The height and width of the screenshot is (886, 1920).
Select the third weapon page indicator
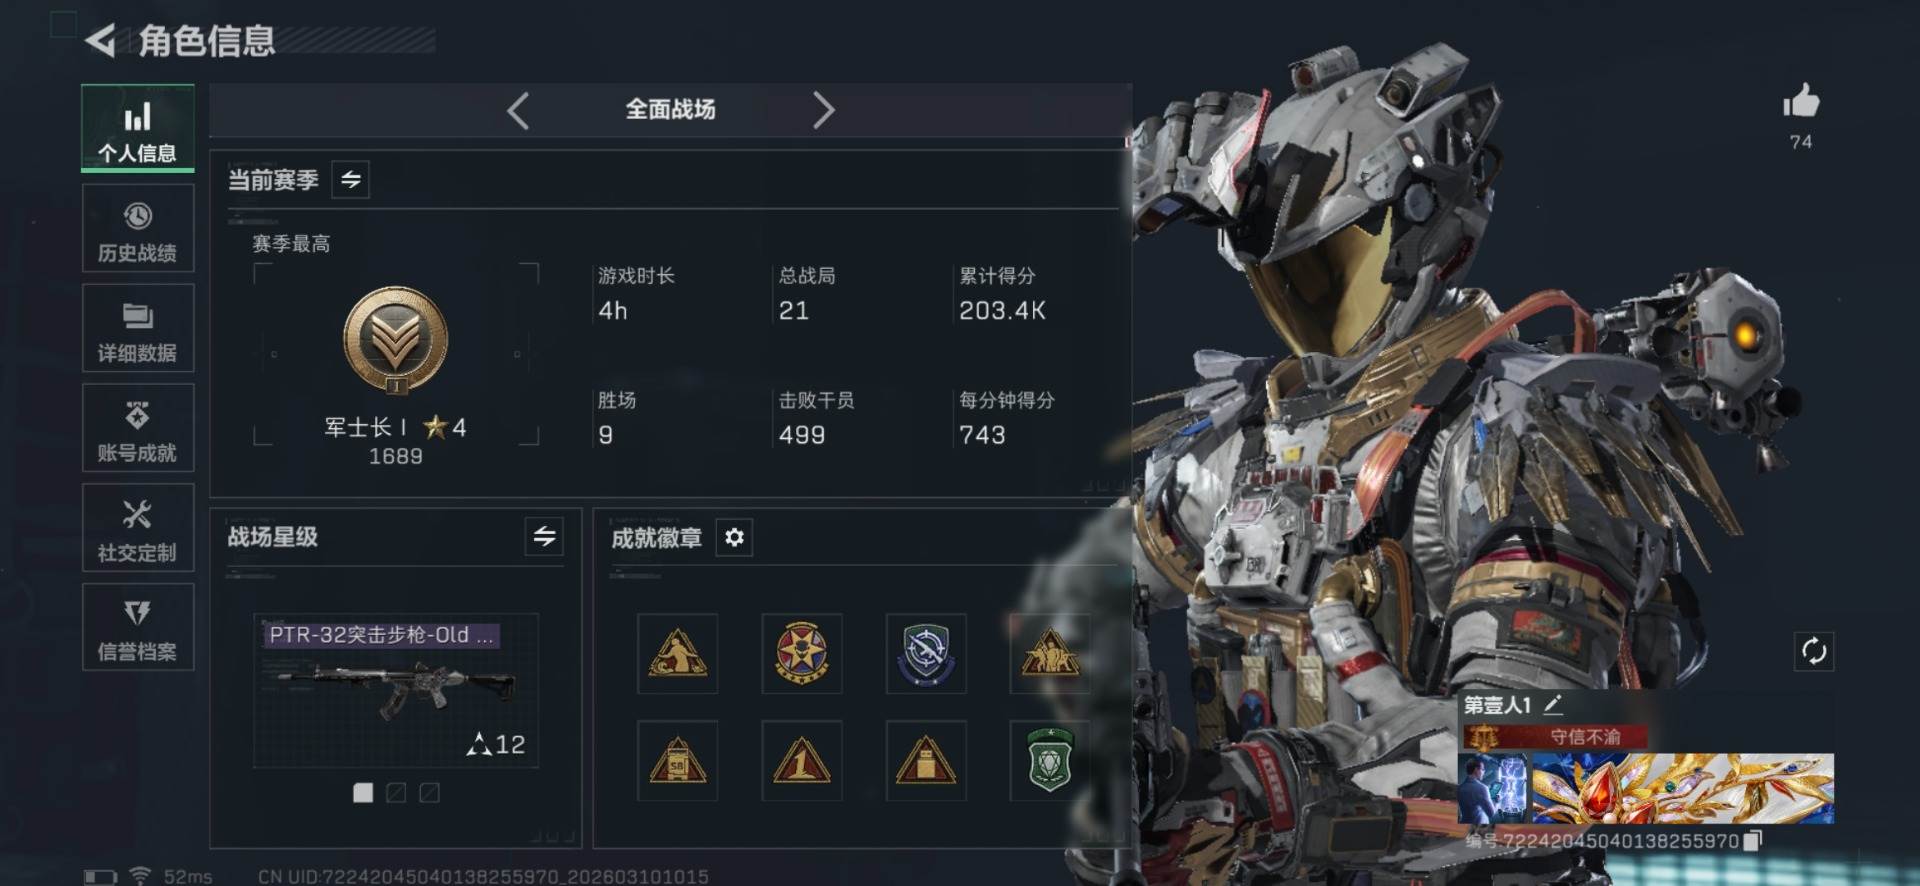click(x=430, y=793)
